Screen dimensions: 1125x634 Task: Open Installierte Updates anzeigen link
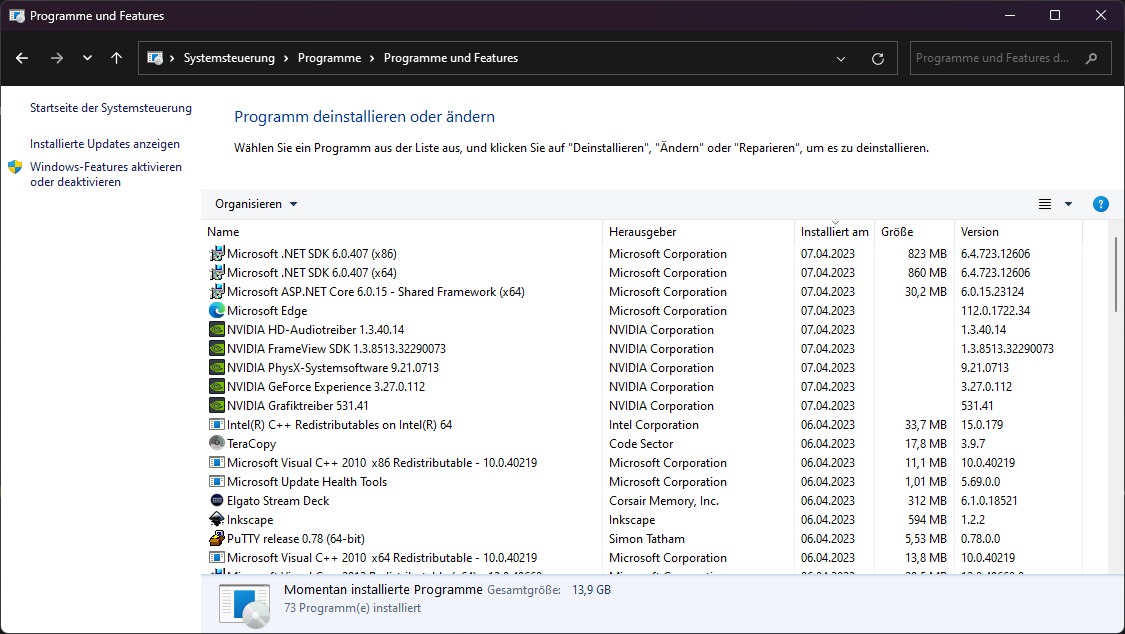105,143
